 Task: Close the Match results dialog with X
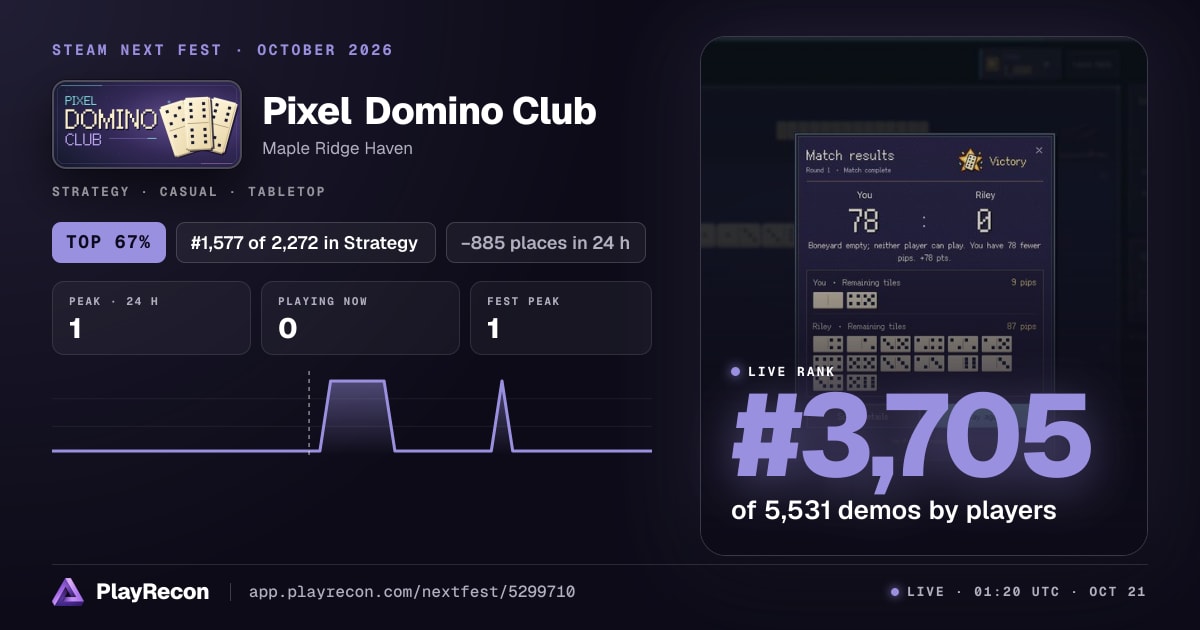pos(1038,150)
